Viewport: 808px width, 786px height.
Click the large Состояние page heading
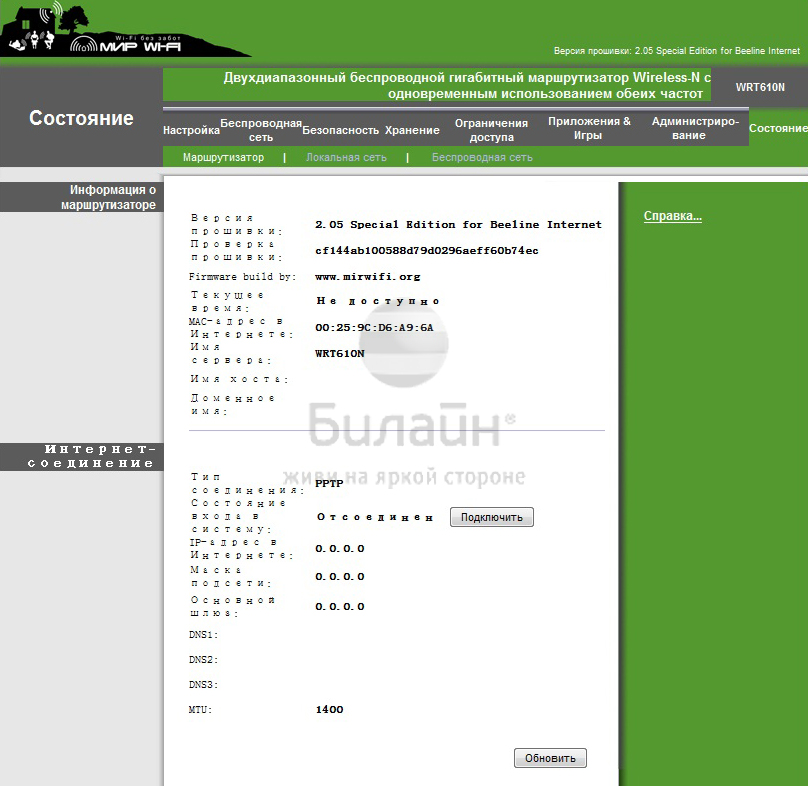[81, 118]
